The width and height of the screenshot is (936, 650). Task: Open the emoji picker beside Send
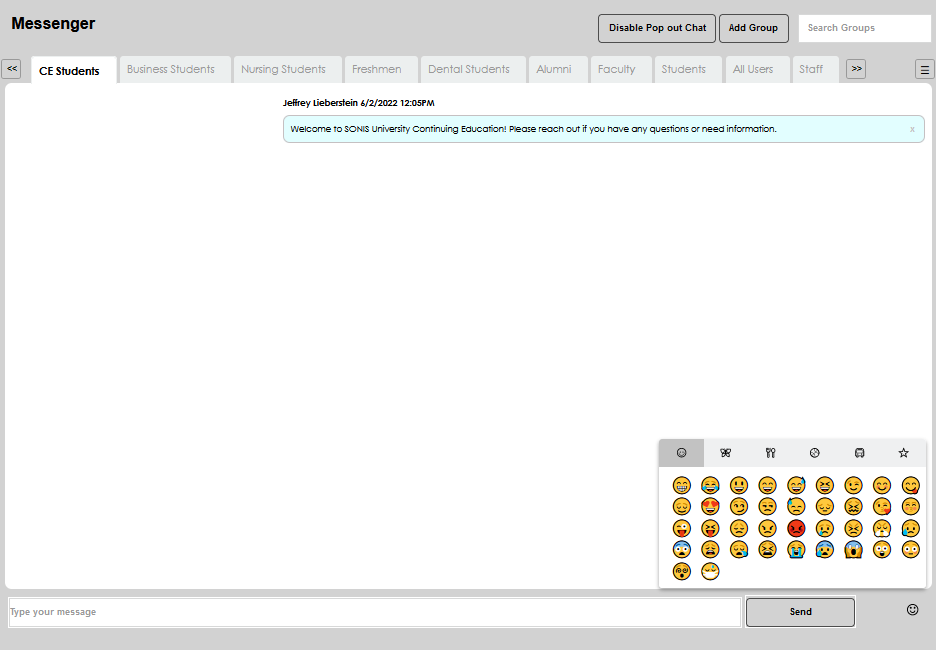click(x=912, y=609)
